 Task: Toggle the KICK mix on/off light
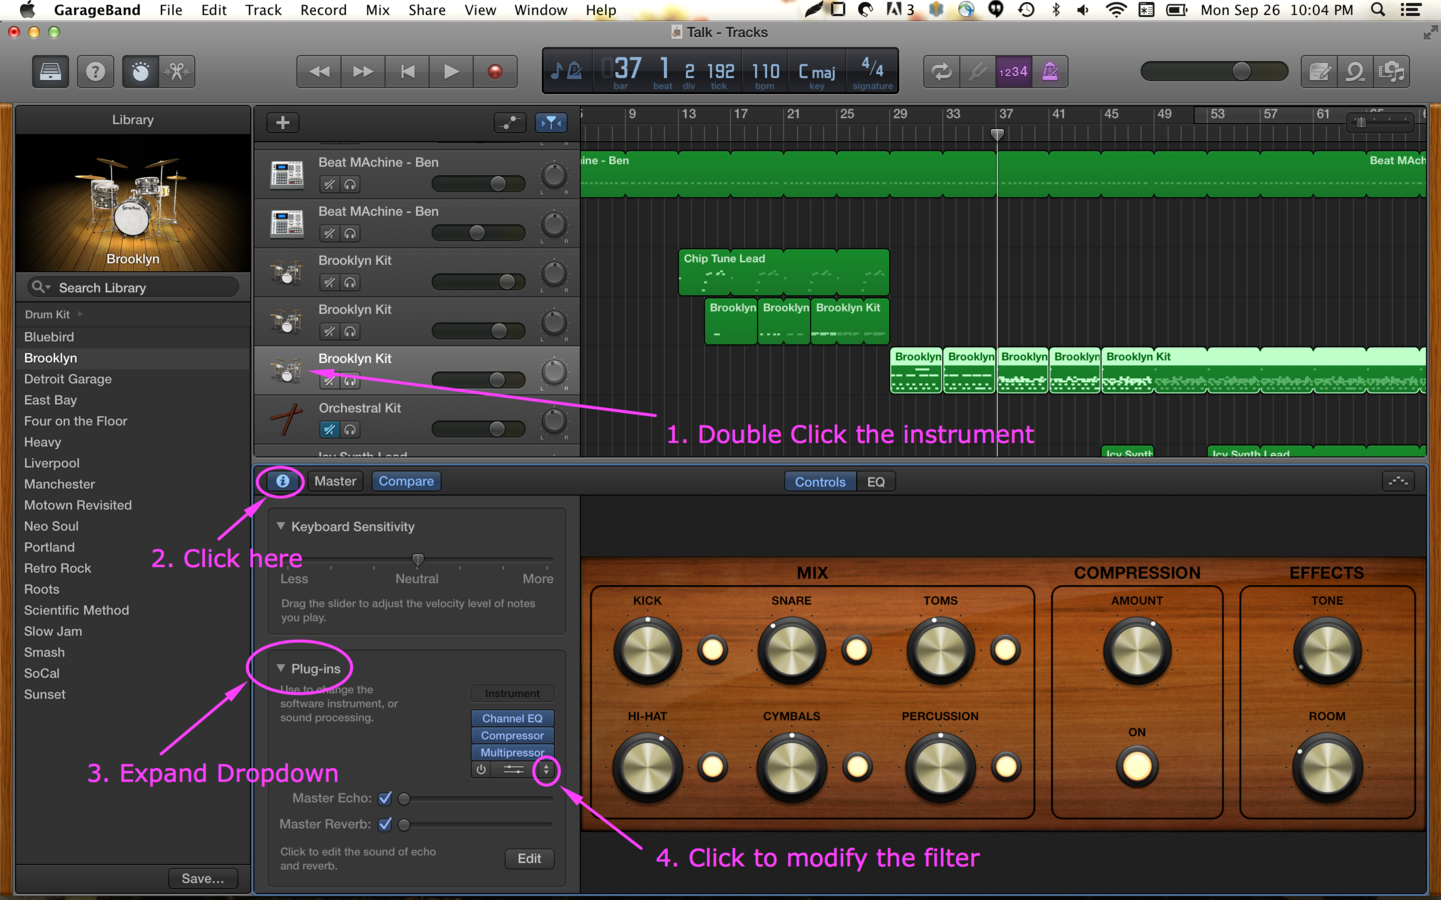click(712, 650)
